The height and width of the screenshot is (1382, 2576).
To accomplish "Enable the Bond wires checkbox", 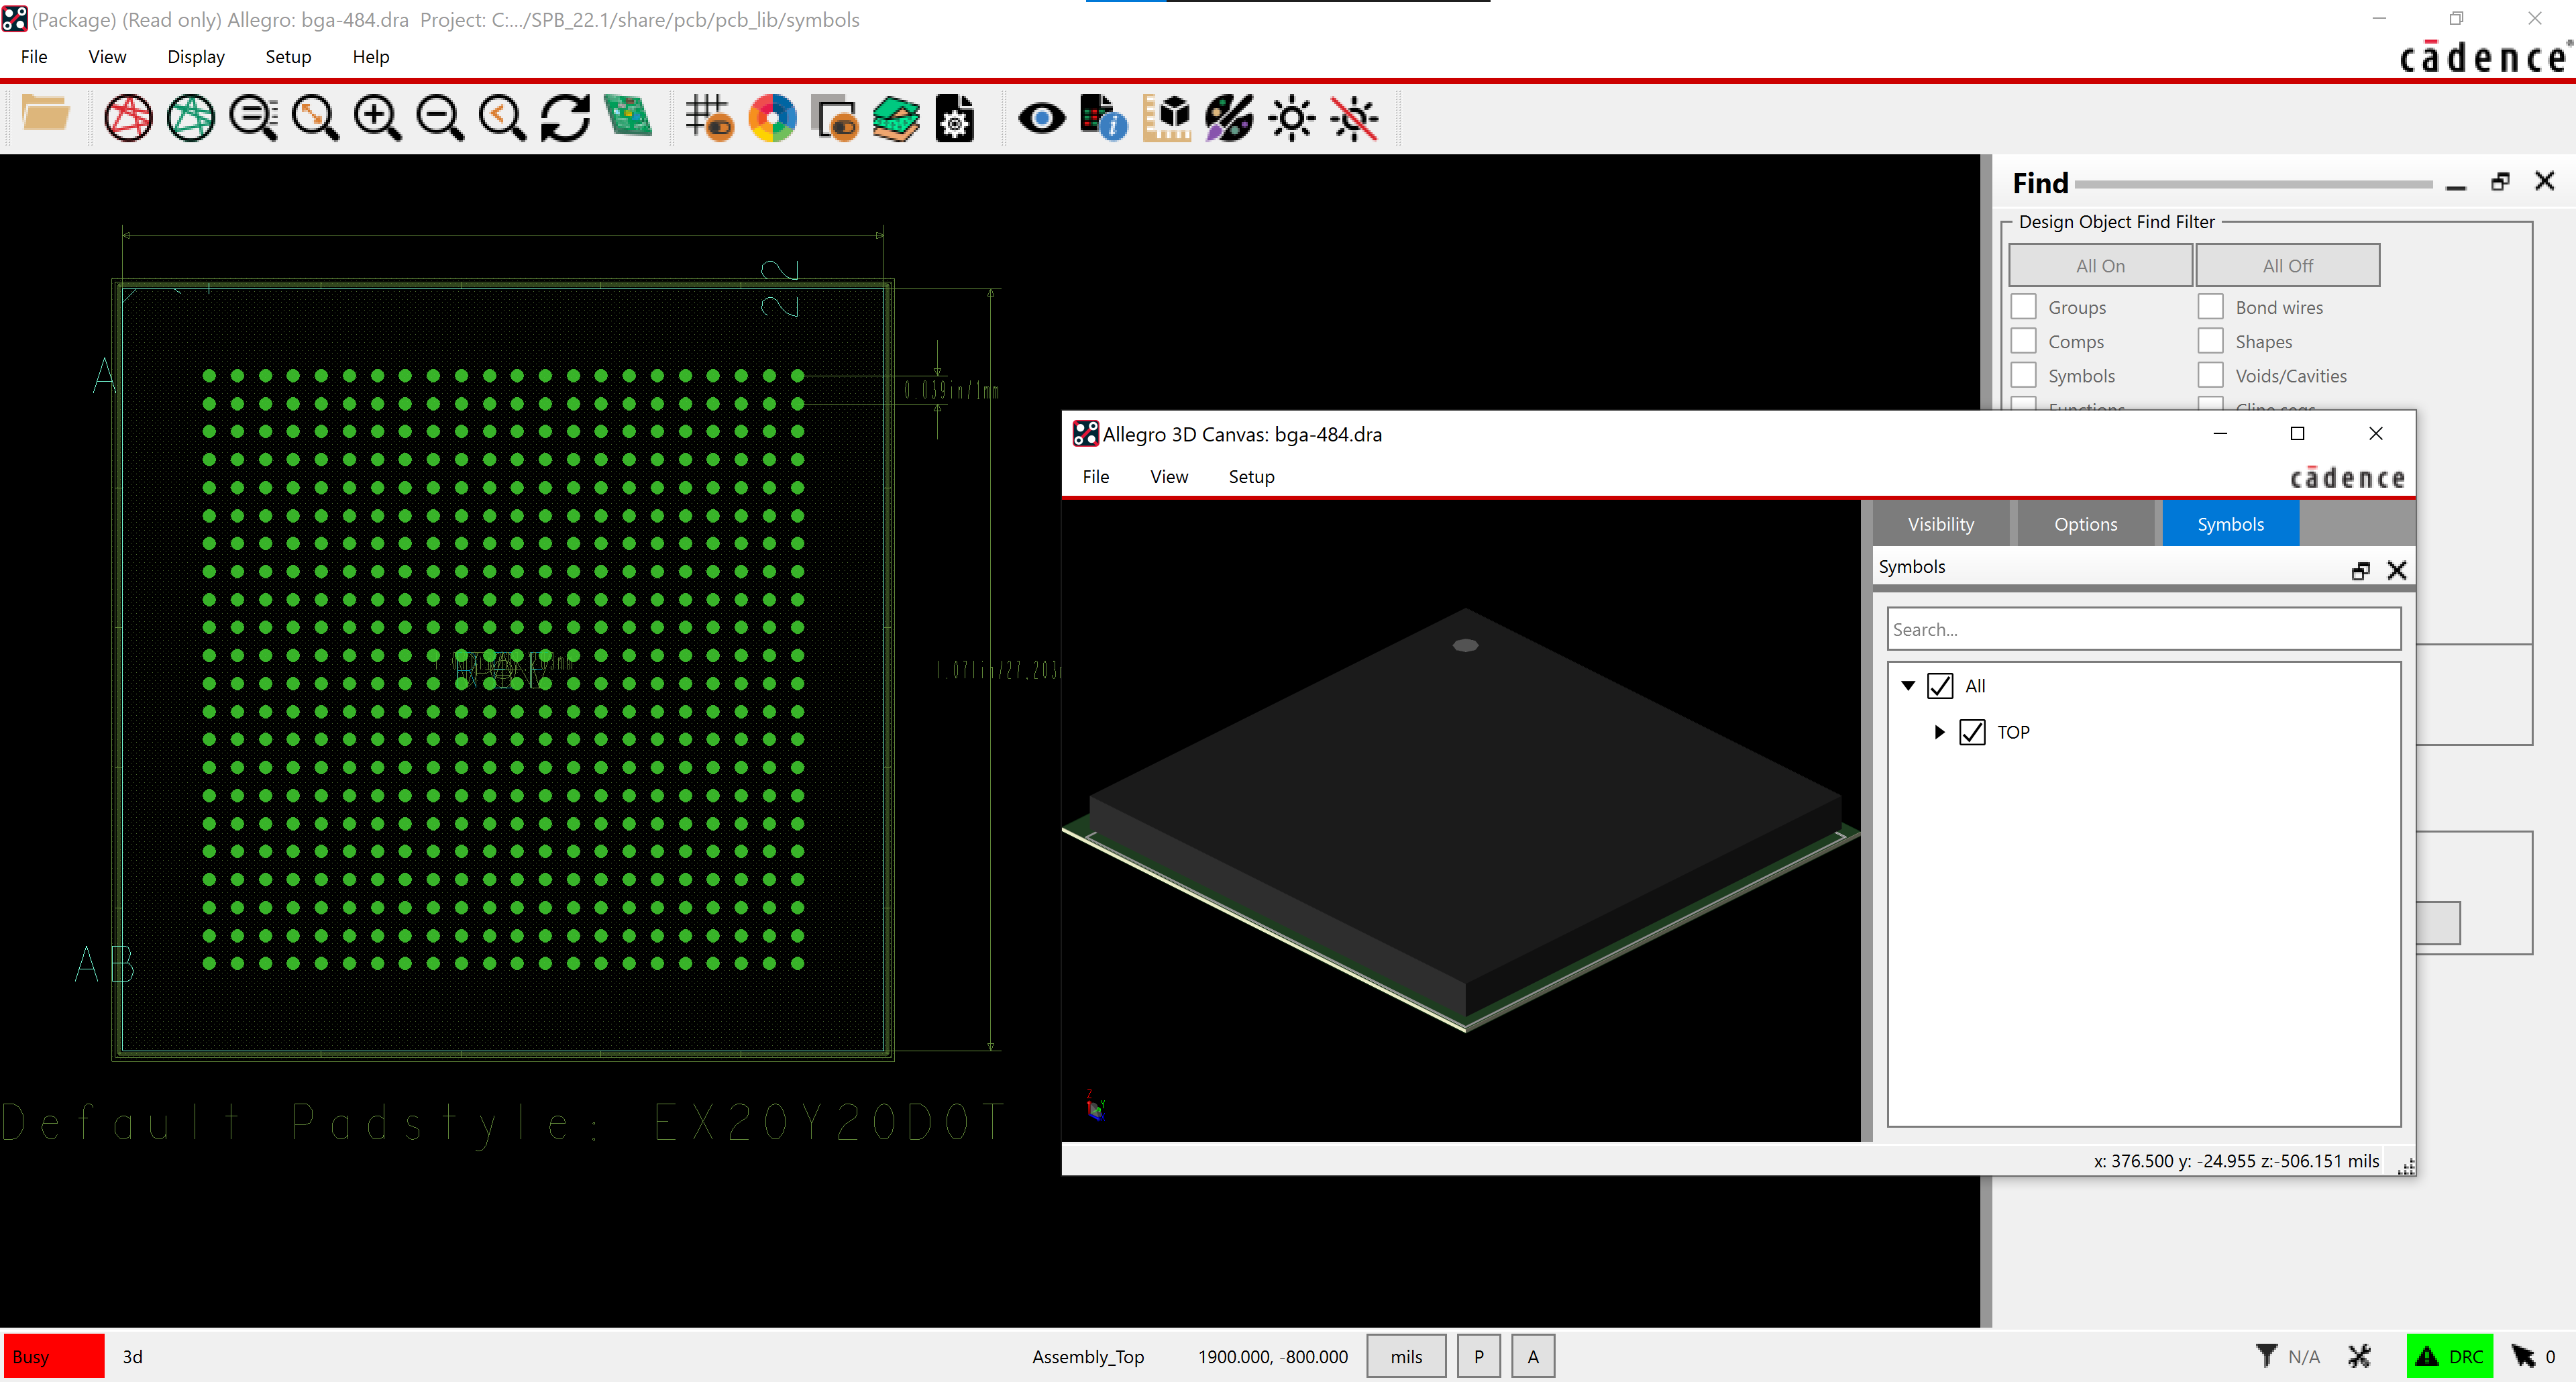I will click(x=2211, y=307).
